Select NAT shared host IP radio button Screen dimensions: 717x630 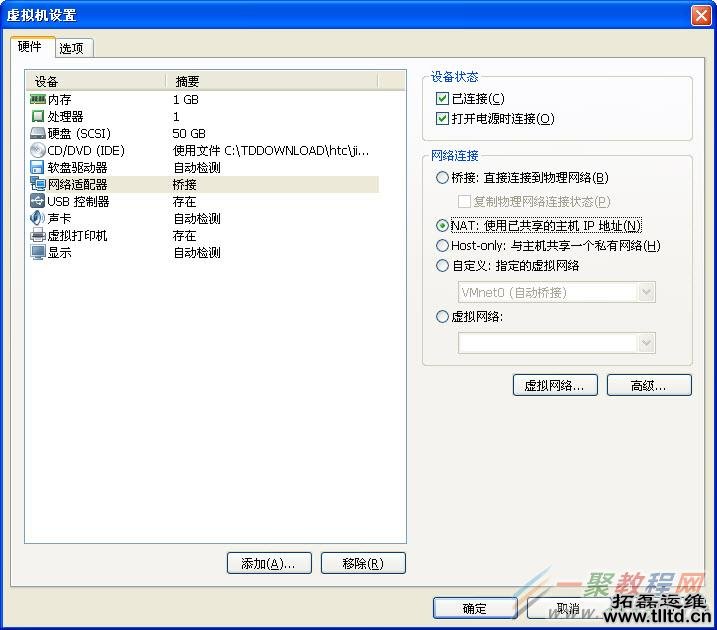tap(442, 225)
